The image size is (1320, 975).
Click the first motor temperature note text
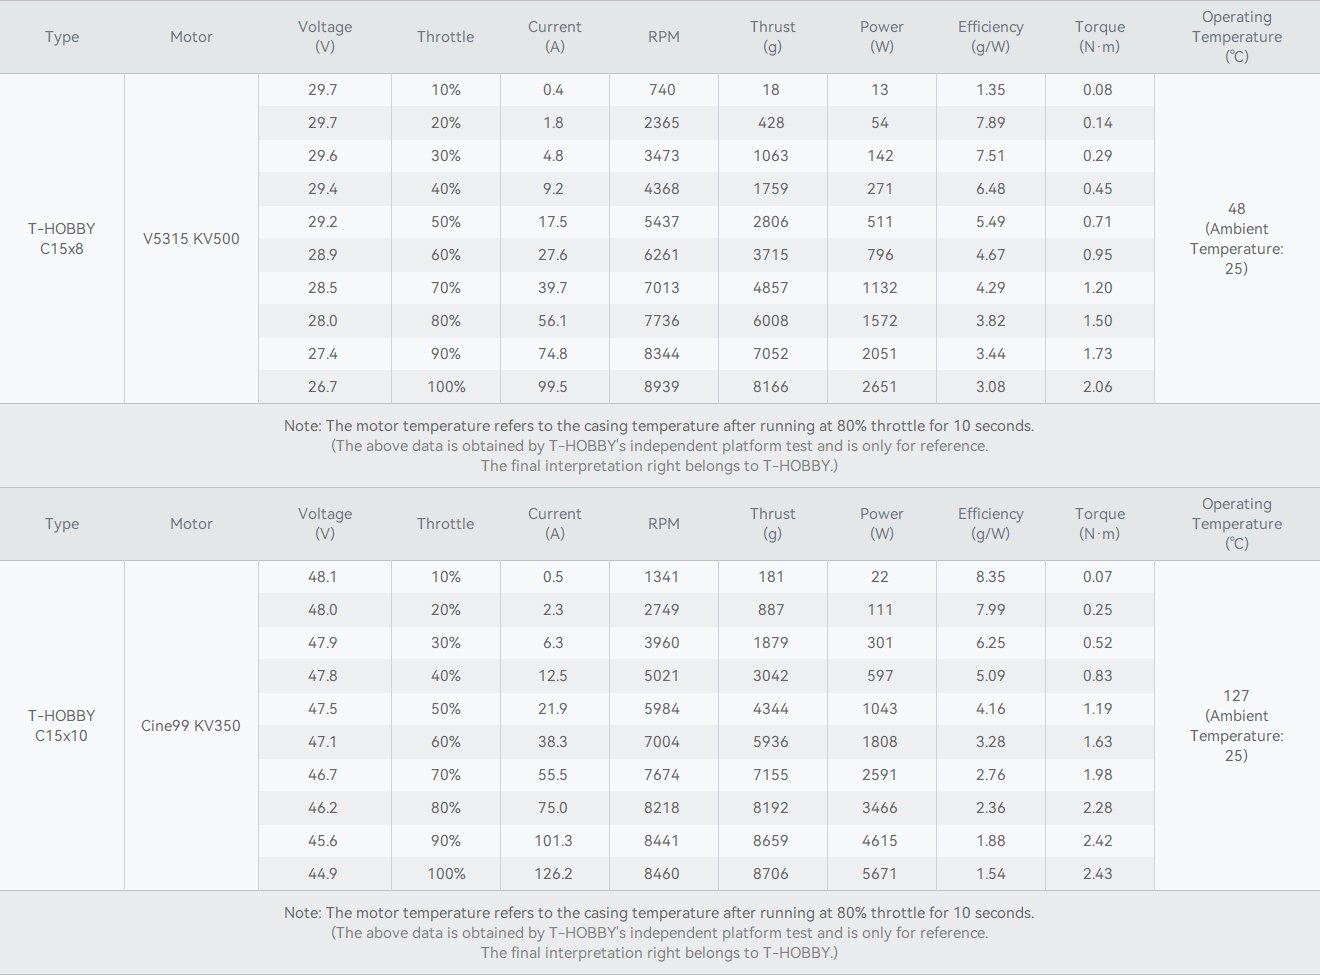click(659, 425)
